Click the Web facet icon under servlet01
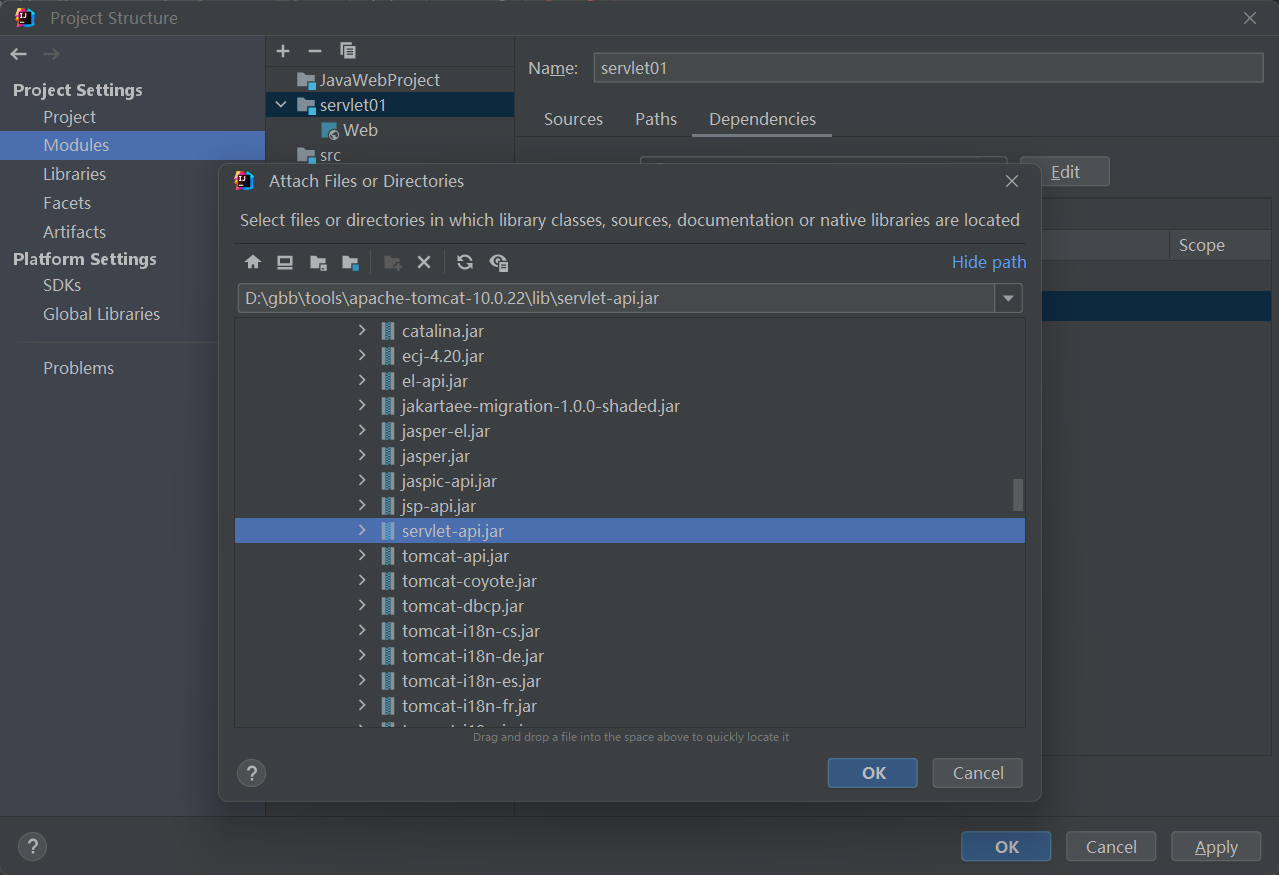 coord(329,130)
